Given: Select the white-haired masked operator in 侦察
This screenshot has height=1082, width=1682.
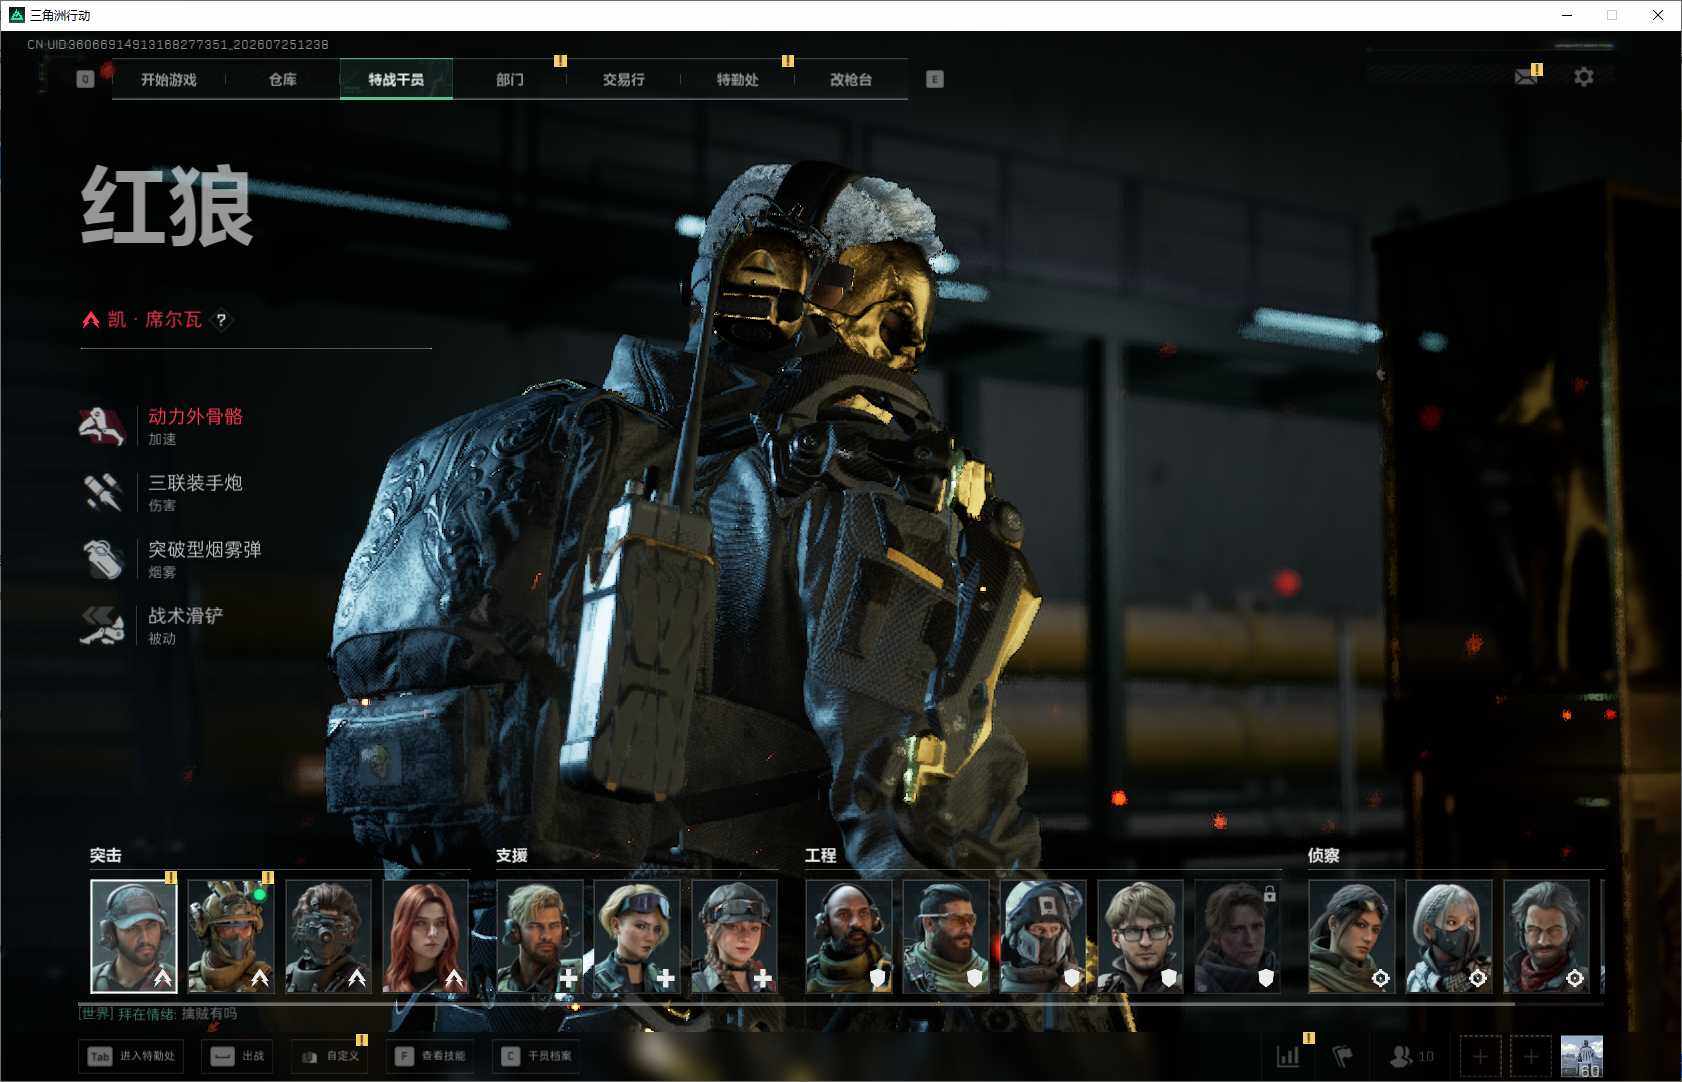Looking at the screenshot, I should click(1449, 936).
